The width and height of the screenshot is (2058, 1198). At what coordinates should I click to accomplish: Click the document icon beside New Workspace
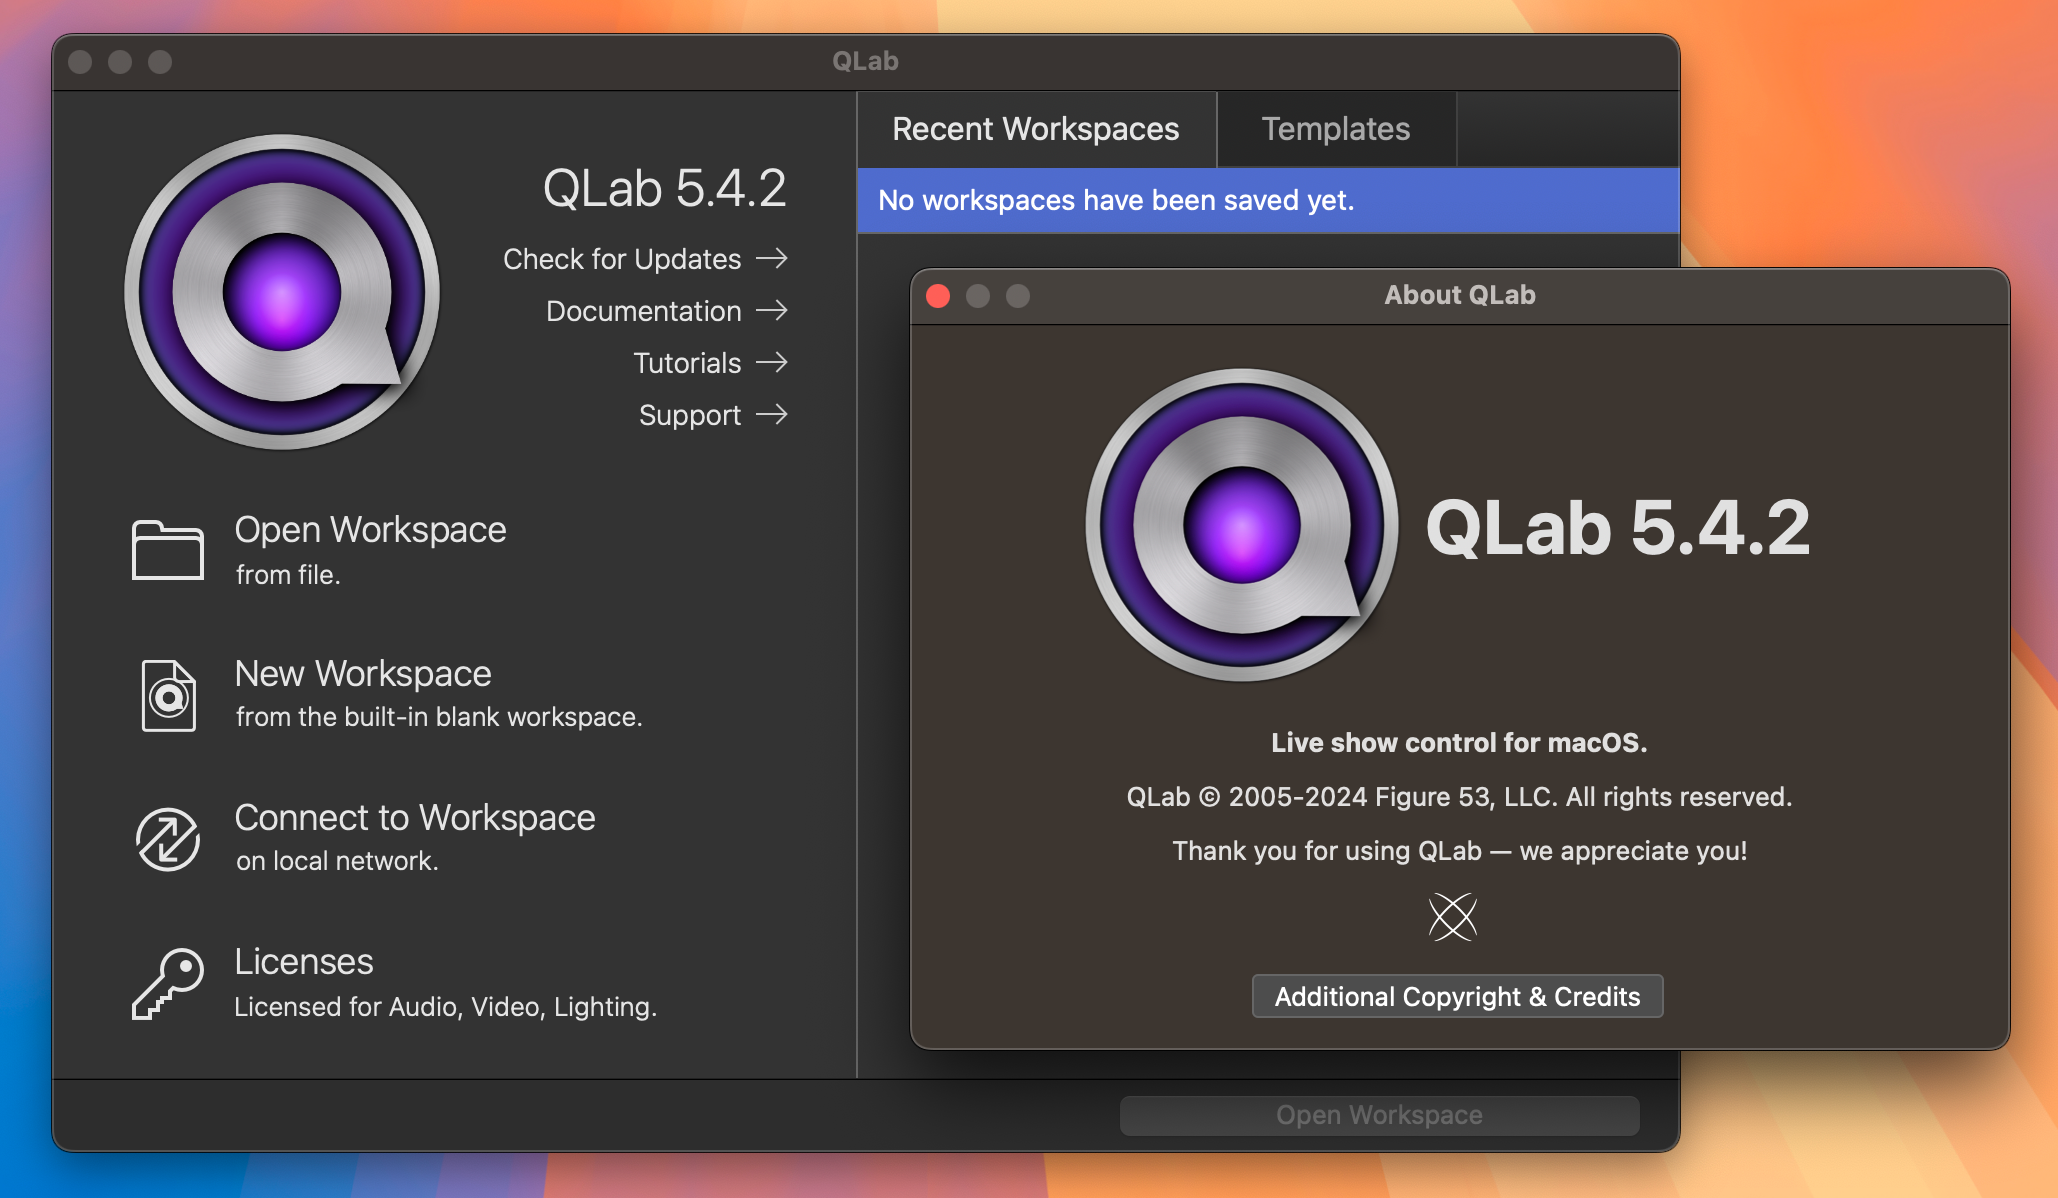(x=168, y=695)
